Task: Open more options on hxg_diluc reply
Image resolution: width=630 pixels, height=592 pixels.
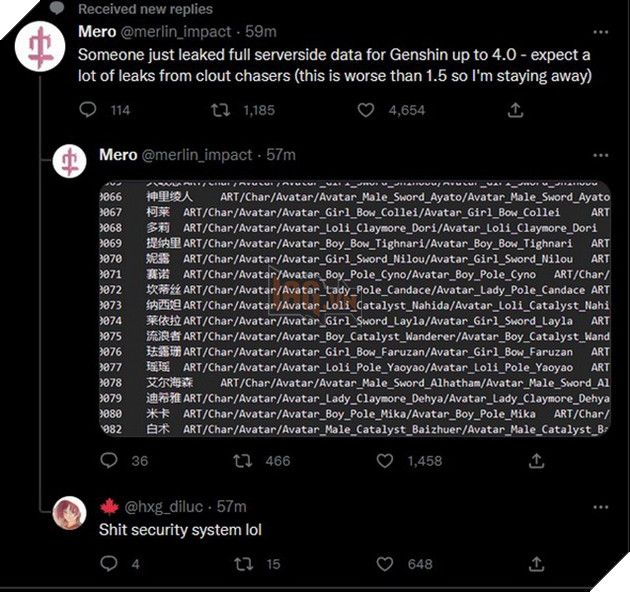Action: (600, 507)
